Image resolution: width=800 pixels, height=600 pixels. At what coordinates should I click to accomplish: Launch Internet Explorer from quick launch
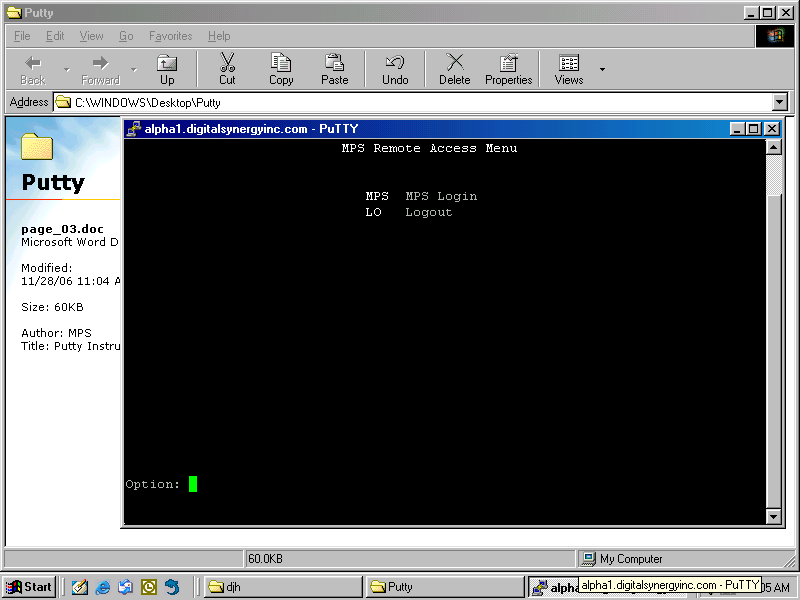point(103,587)
